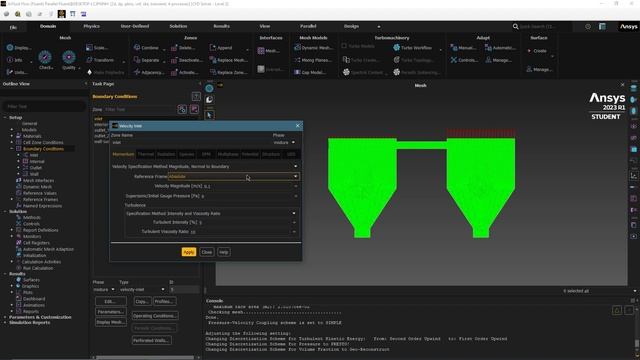
Task: Click the Append zones icon
Action: pyautogui.click(x=213, y=48)
